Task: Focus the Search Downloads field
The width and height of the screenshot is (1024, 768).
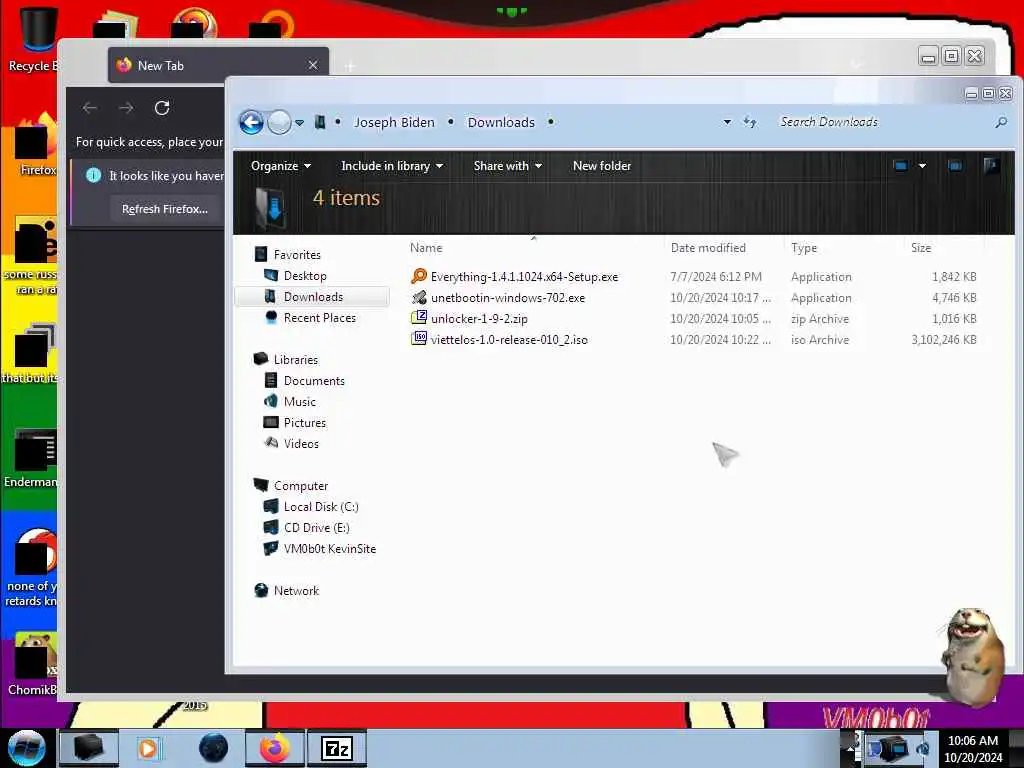Action: 883,122
